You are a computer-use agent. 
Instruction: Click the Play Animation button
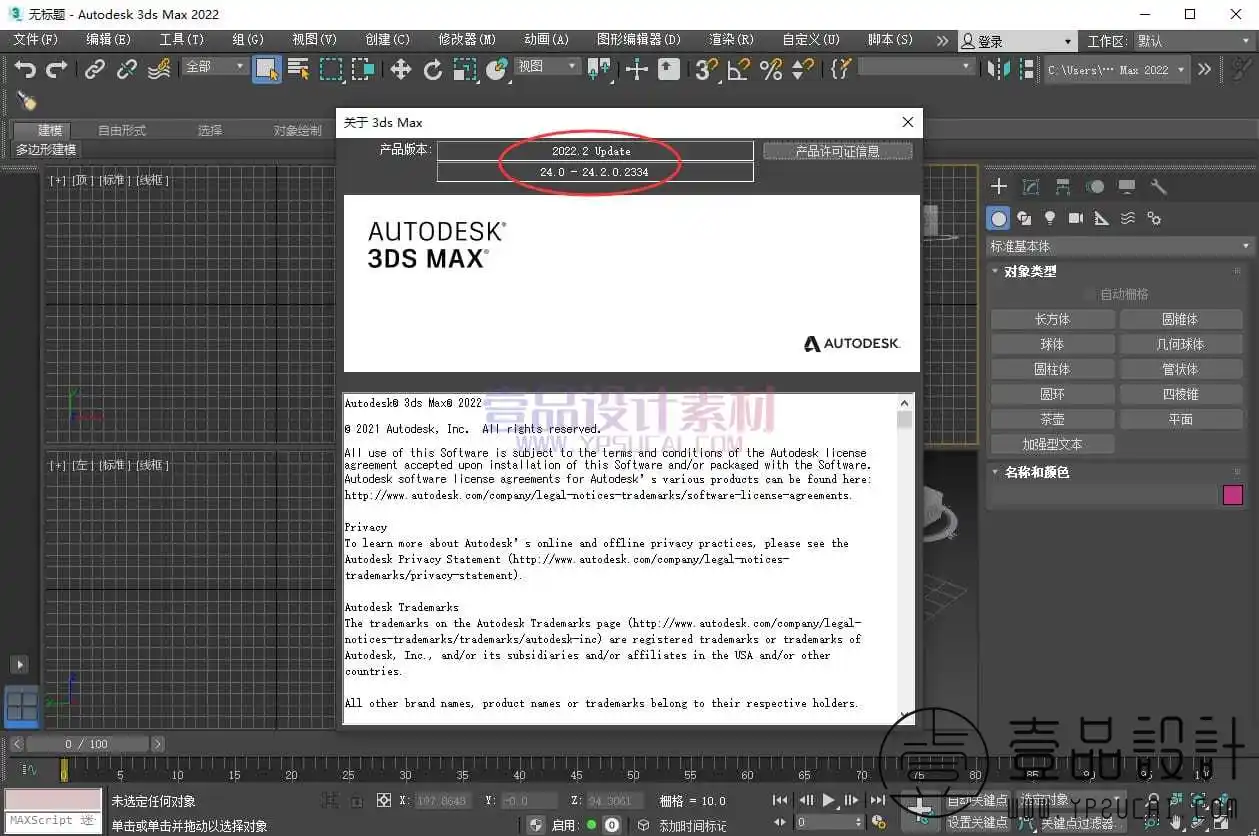pos(829,800)
